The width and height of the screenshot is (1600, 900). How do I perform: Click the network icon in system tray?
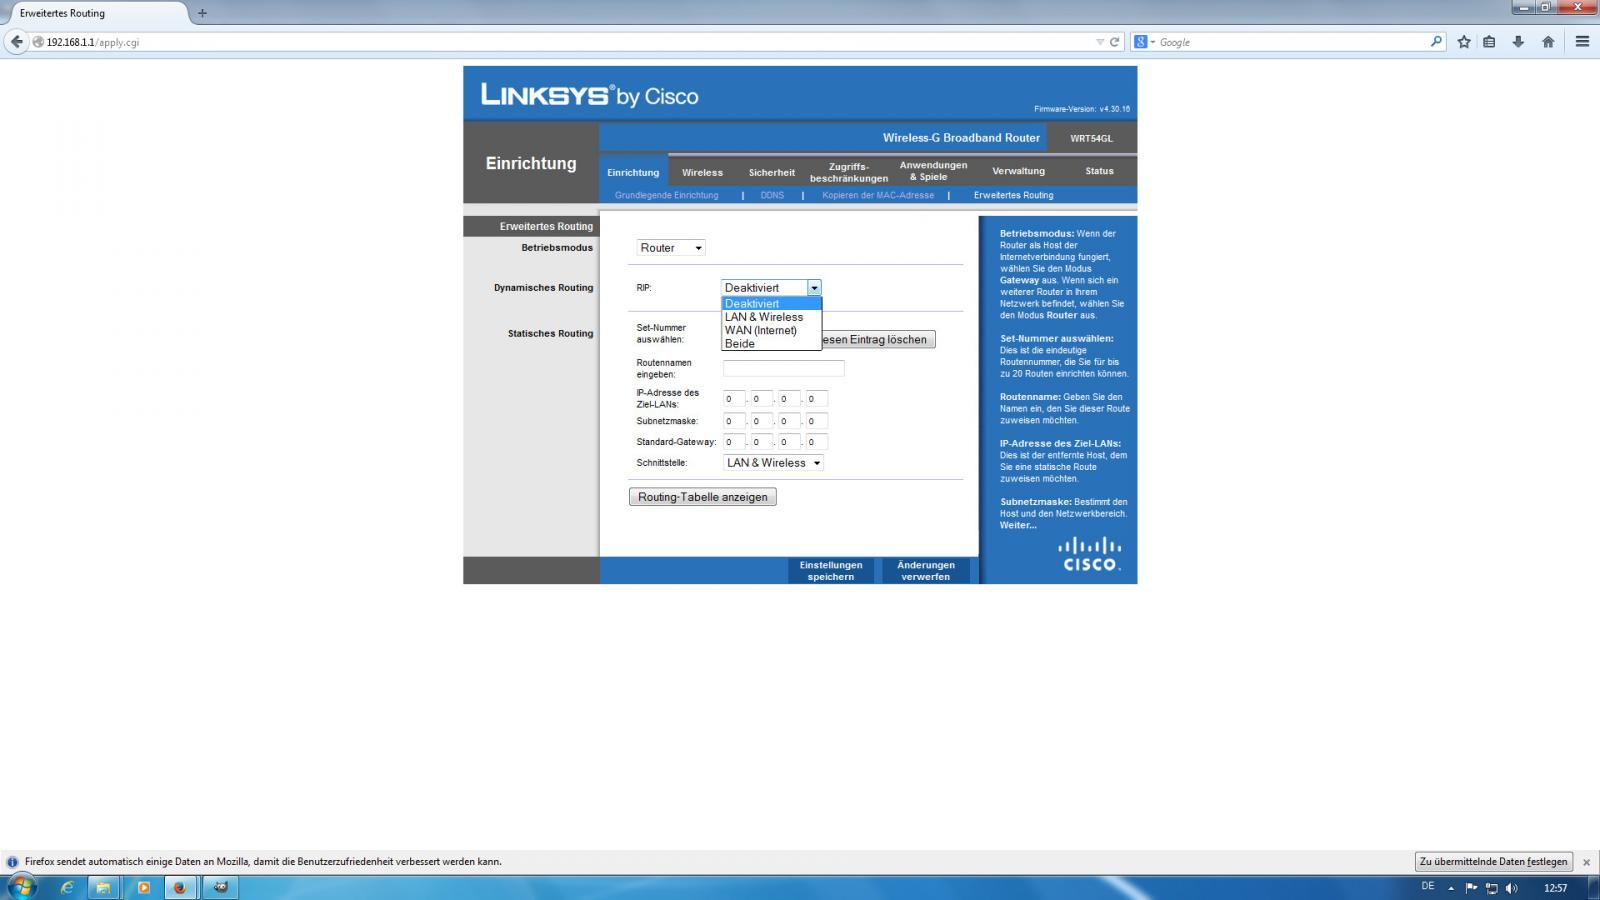coord(1492,888)
